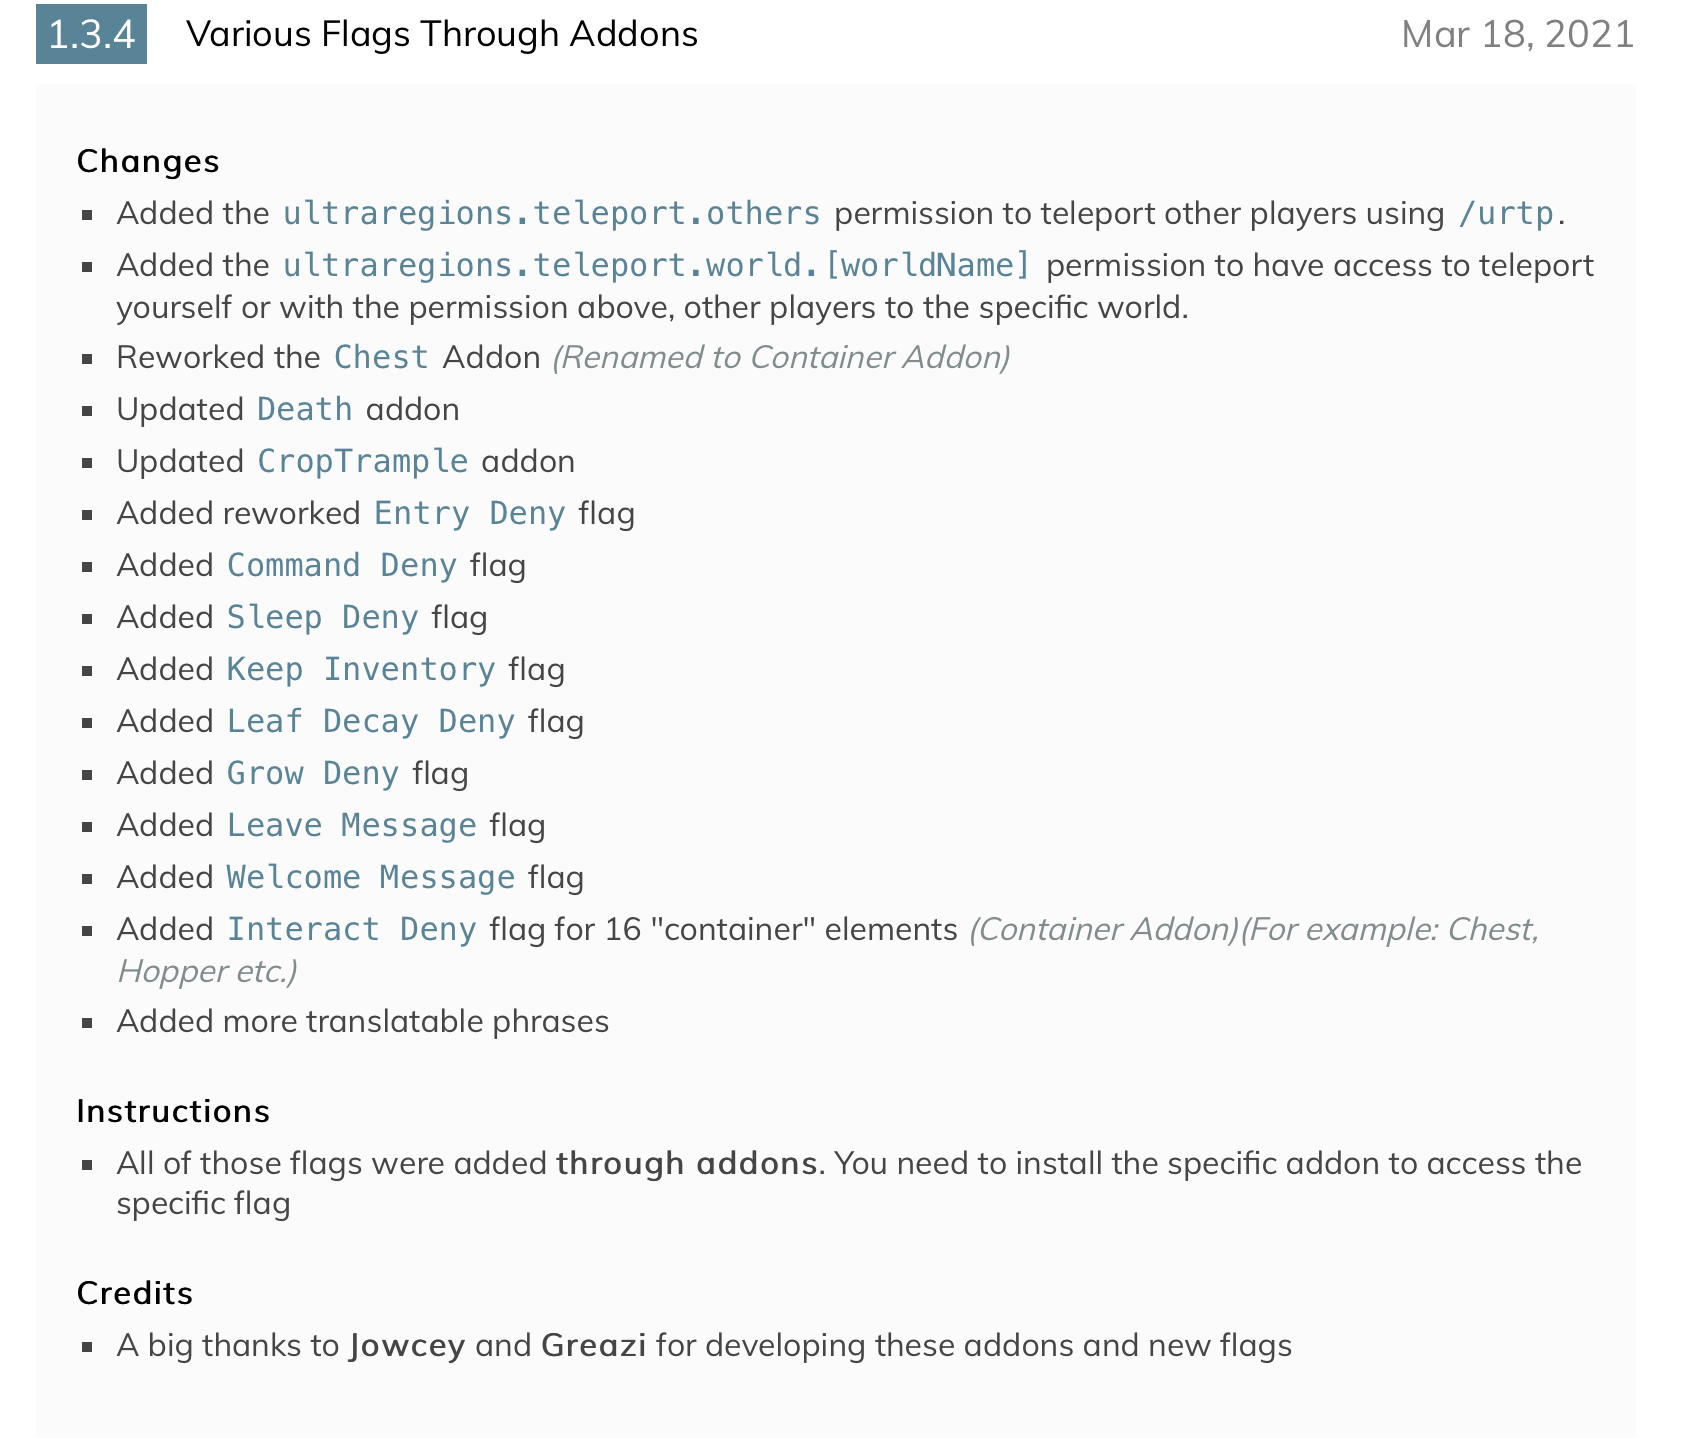Viewport: 1688px width, 1442px height.
Task: Click the Instructions section heading
Action: 173,1111
